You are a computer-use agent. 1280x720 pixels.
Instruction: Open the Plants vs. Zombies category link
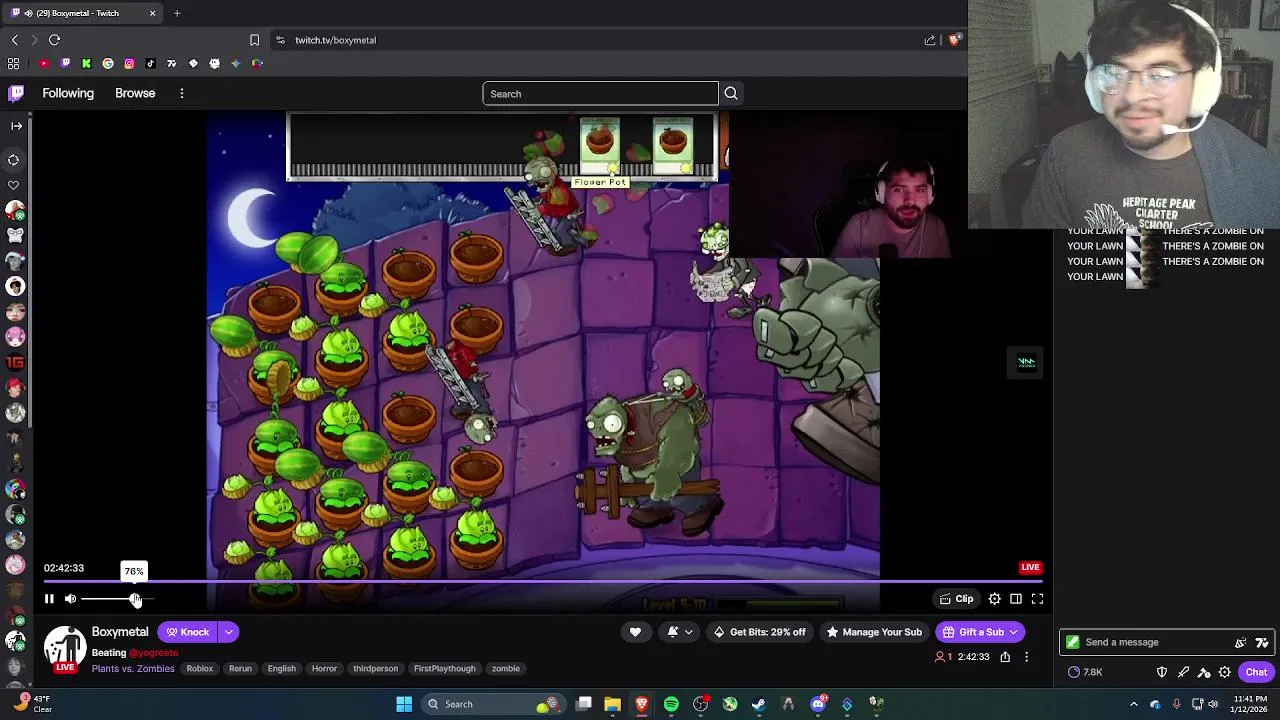(x=133, y=668)
